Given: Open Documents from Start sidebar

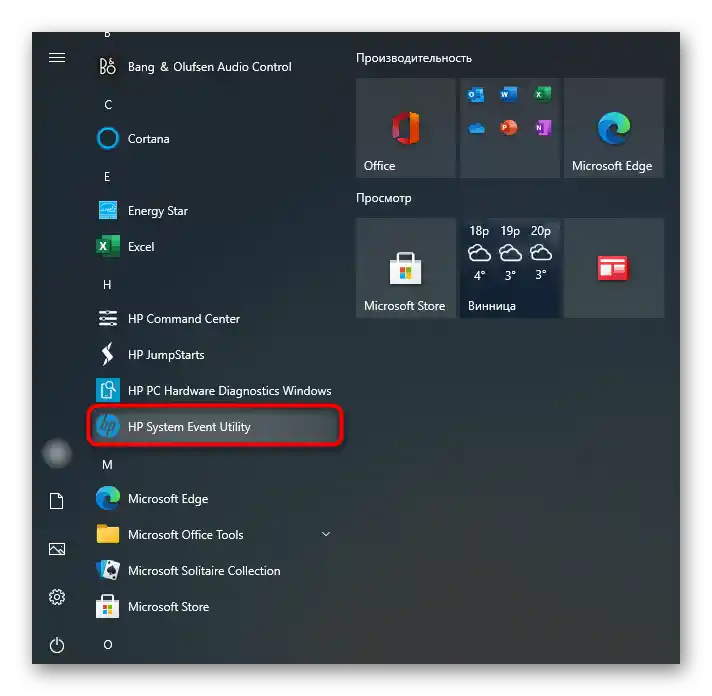Looking at the screenshot, I should [x=57, y=501].
